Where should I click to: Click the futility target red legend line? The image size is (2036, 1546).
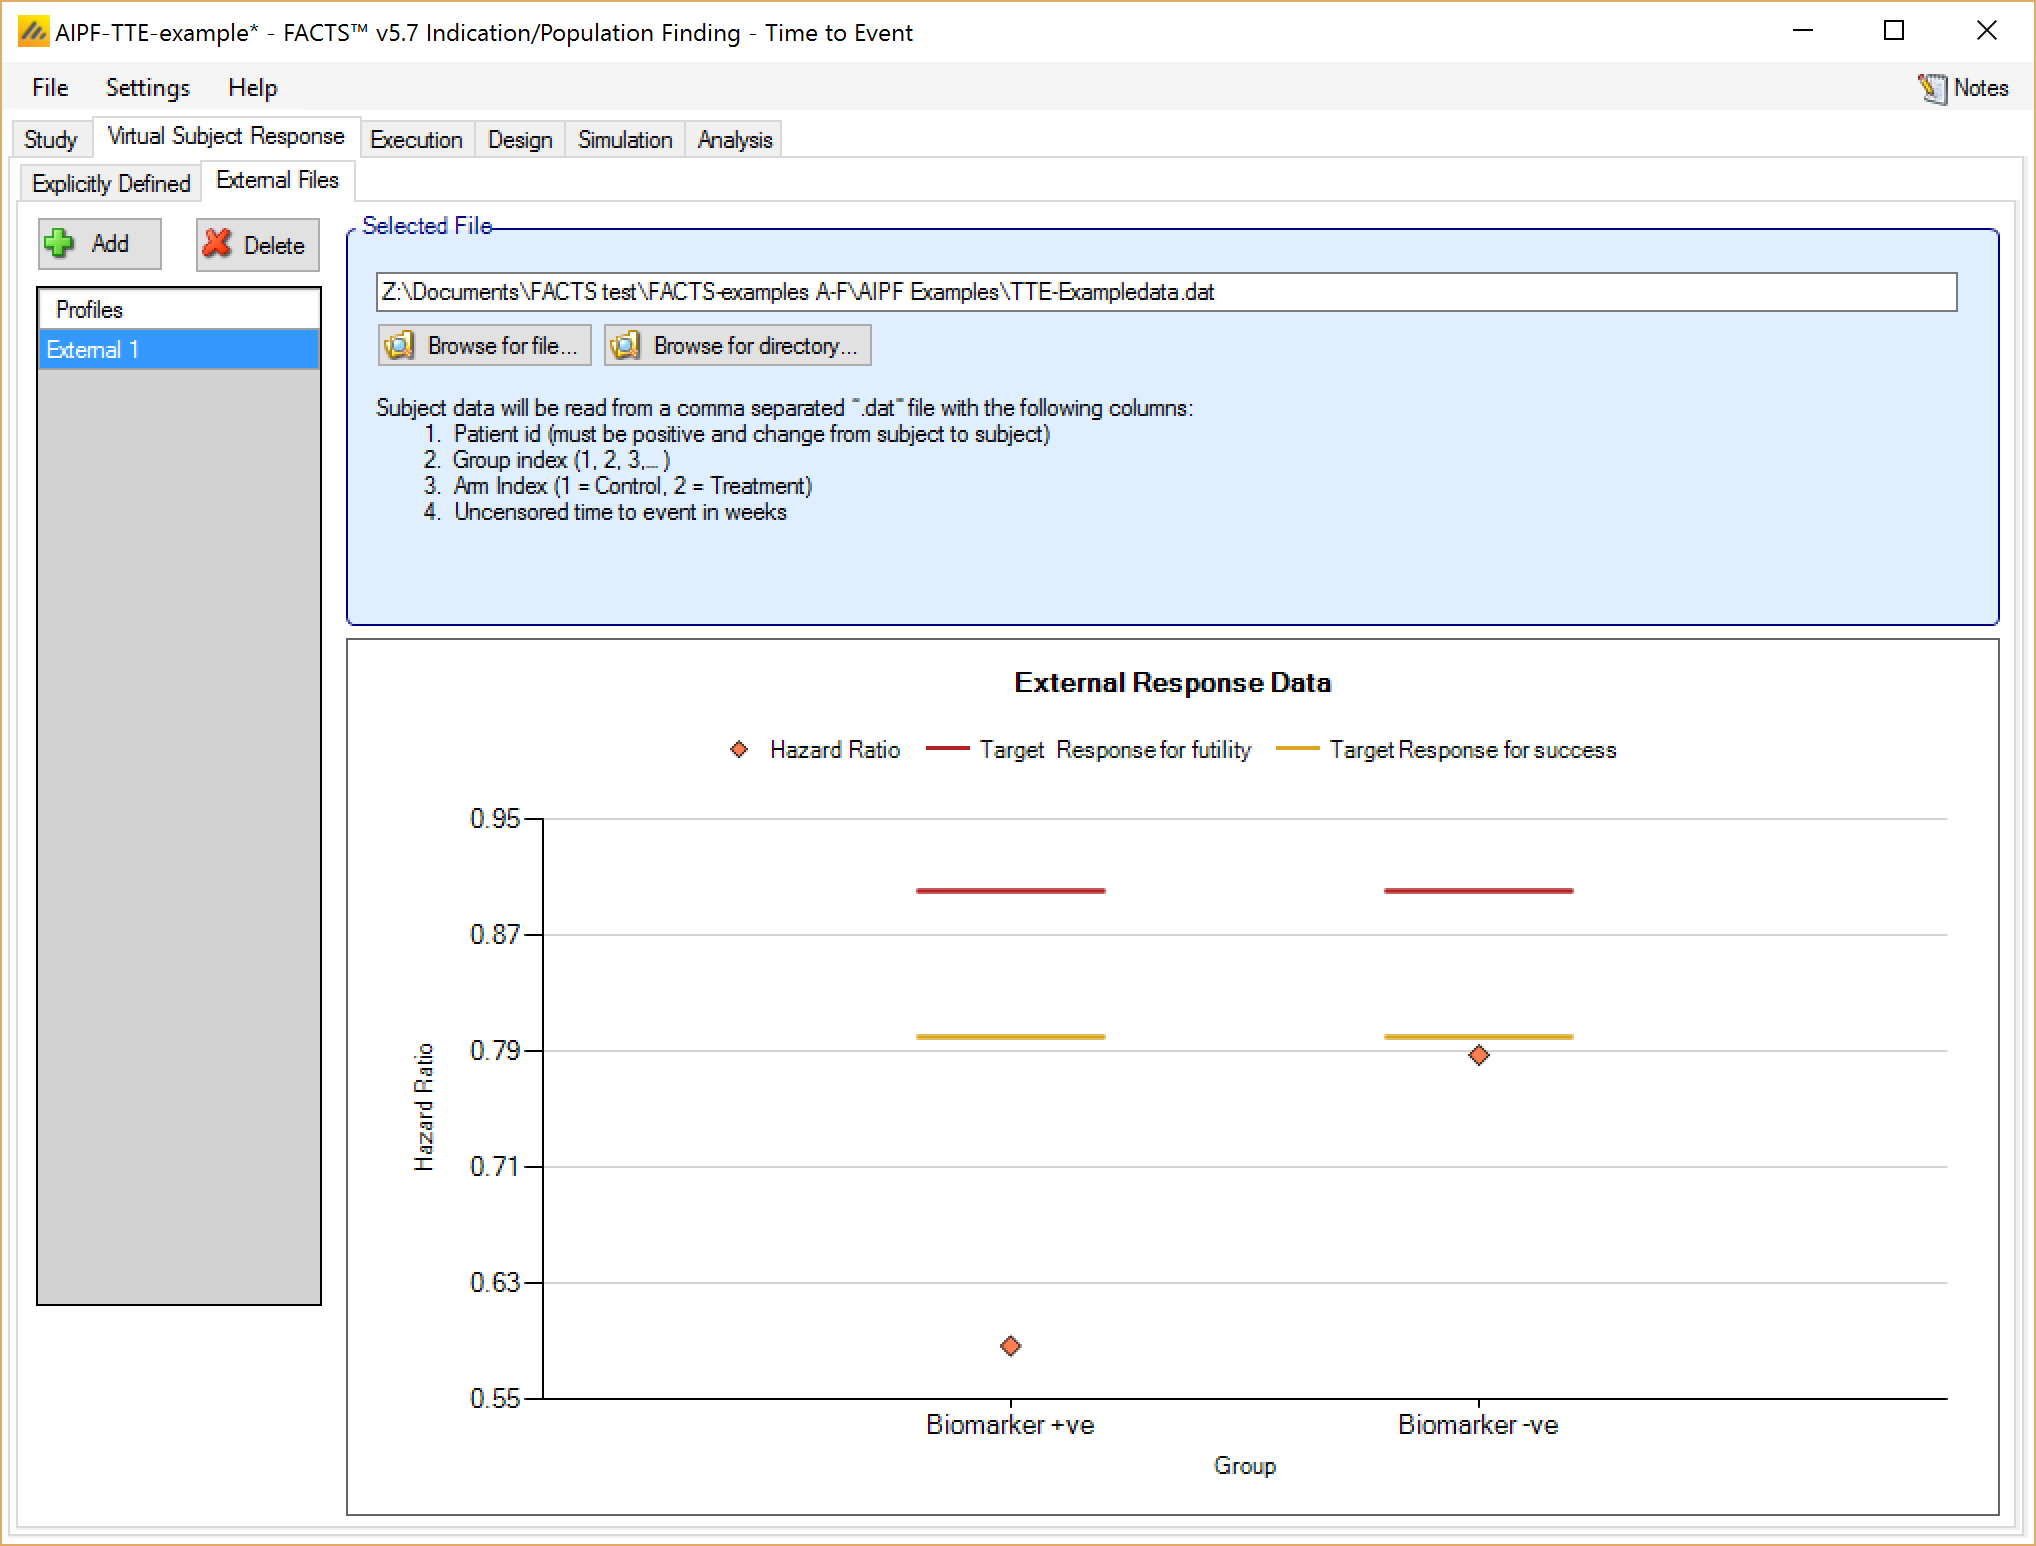947,750
